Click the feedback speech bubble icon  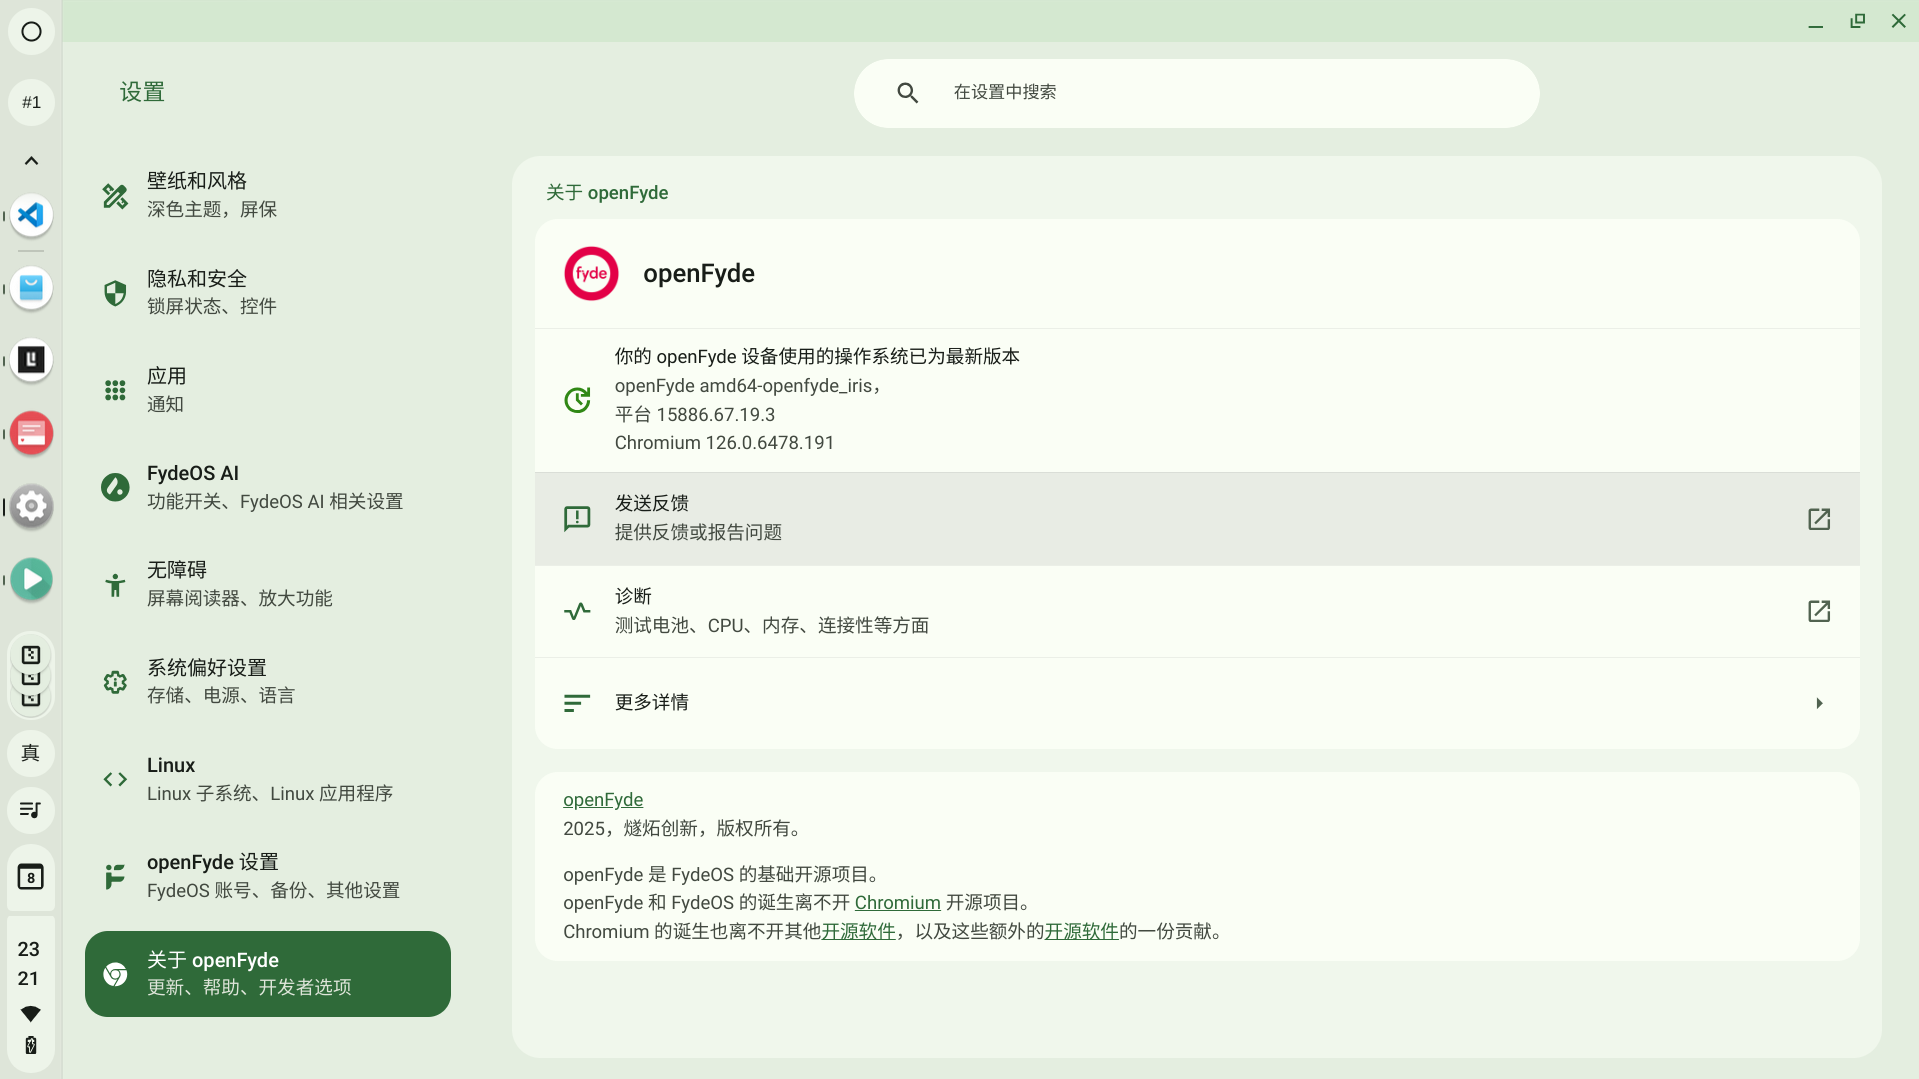(x=577, y=519)
